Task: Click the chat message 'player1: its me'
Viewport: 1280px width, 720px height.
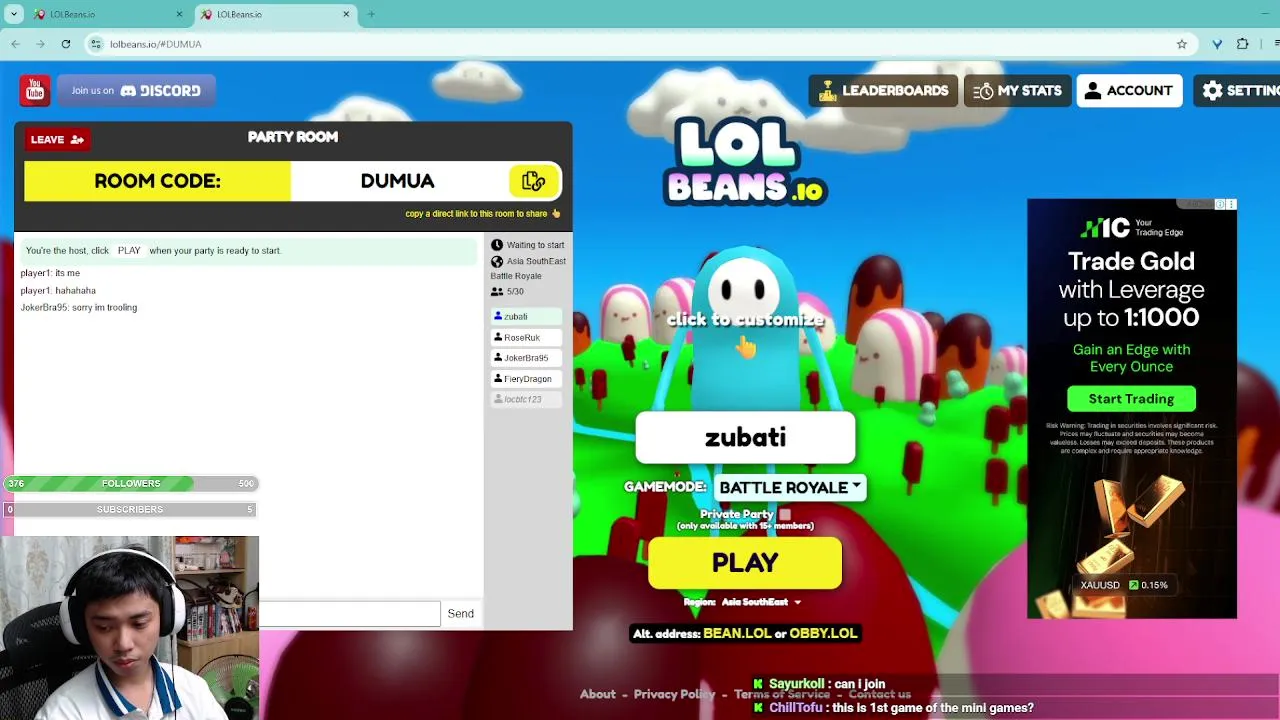Action: (x=50, y=273)
